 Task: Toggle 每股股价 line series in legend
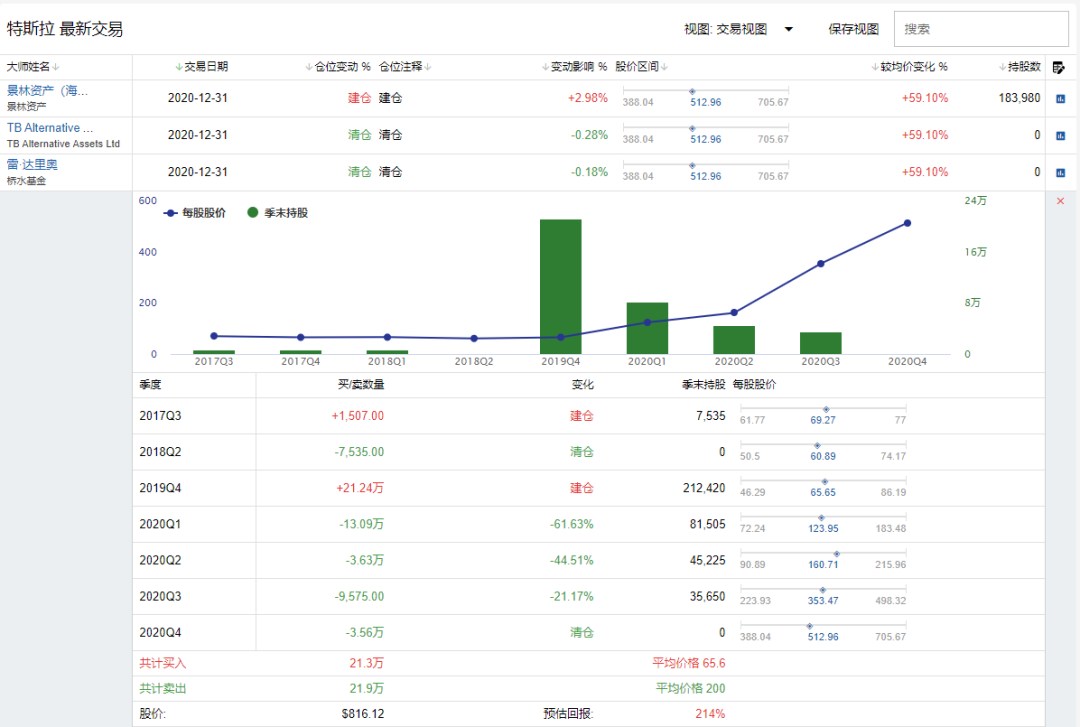coord(194,213)
